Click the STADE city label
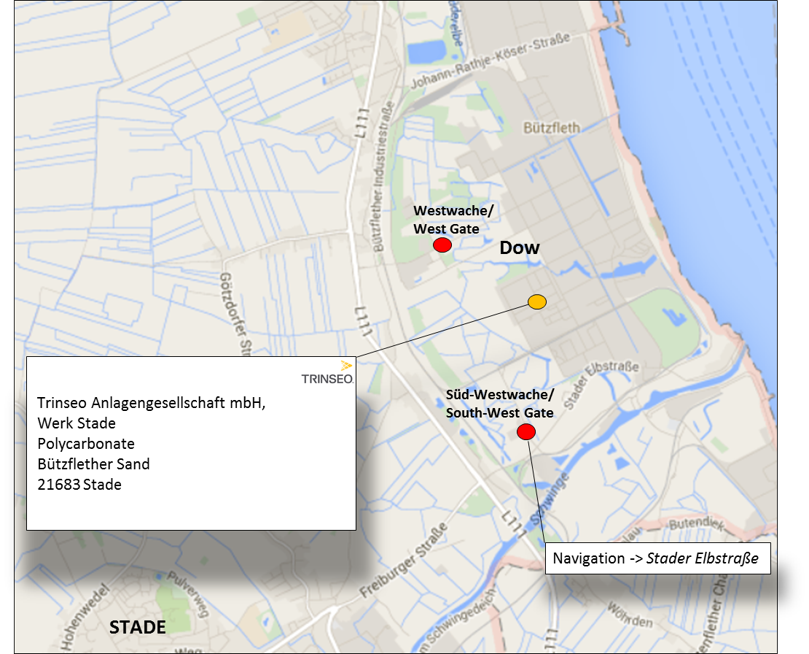The height and width of the screenshot is (654, 809). [137, 627]
